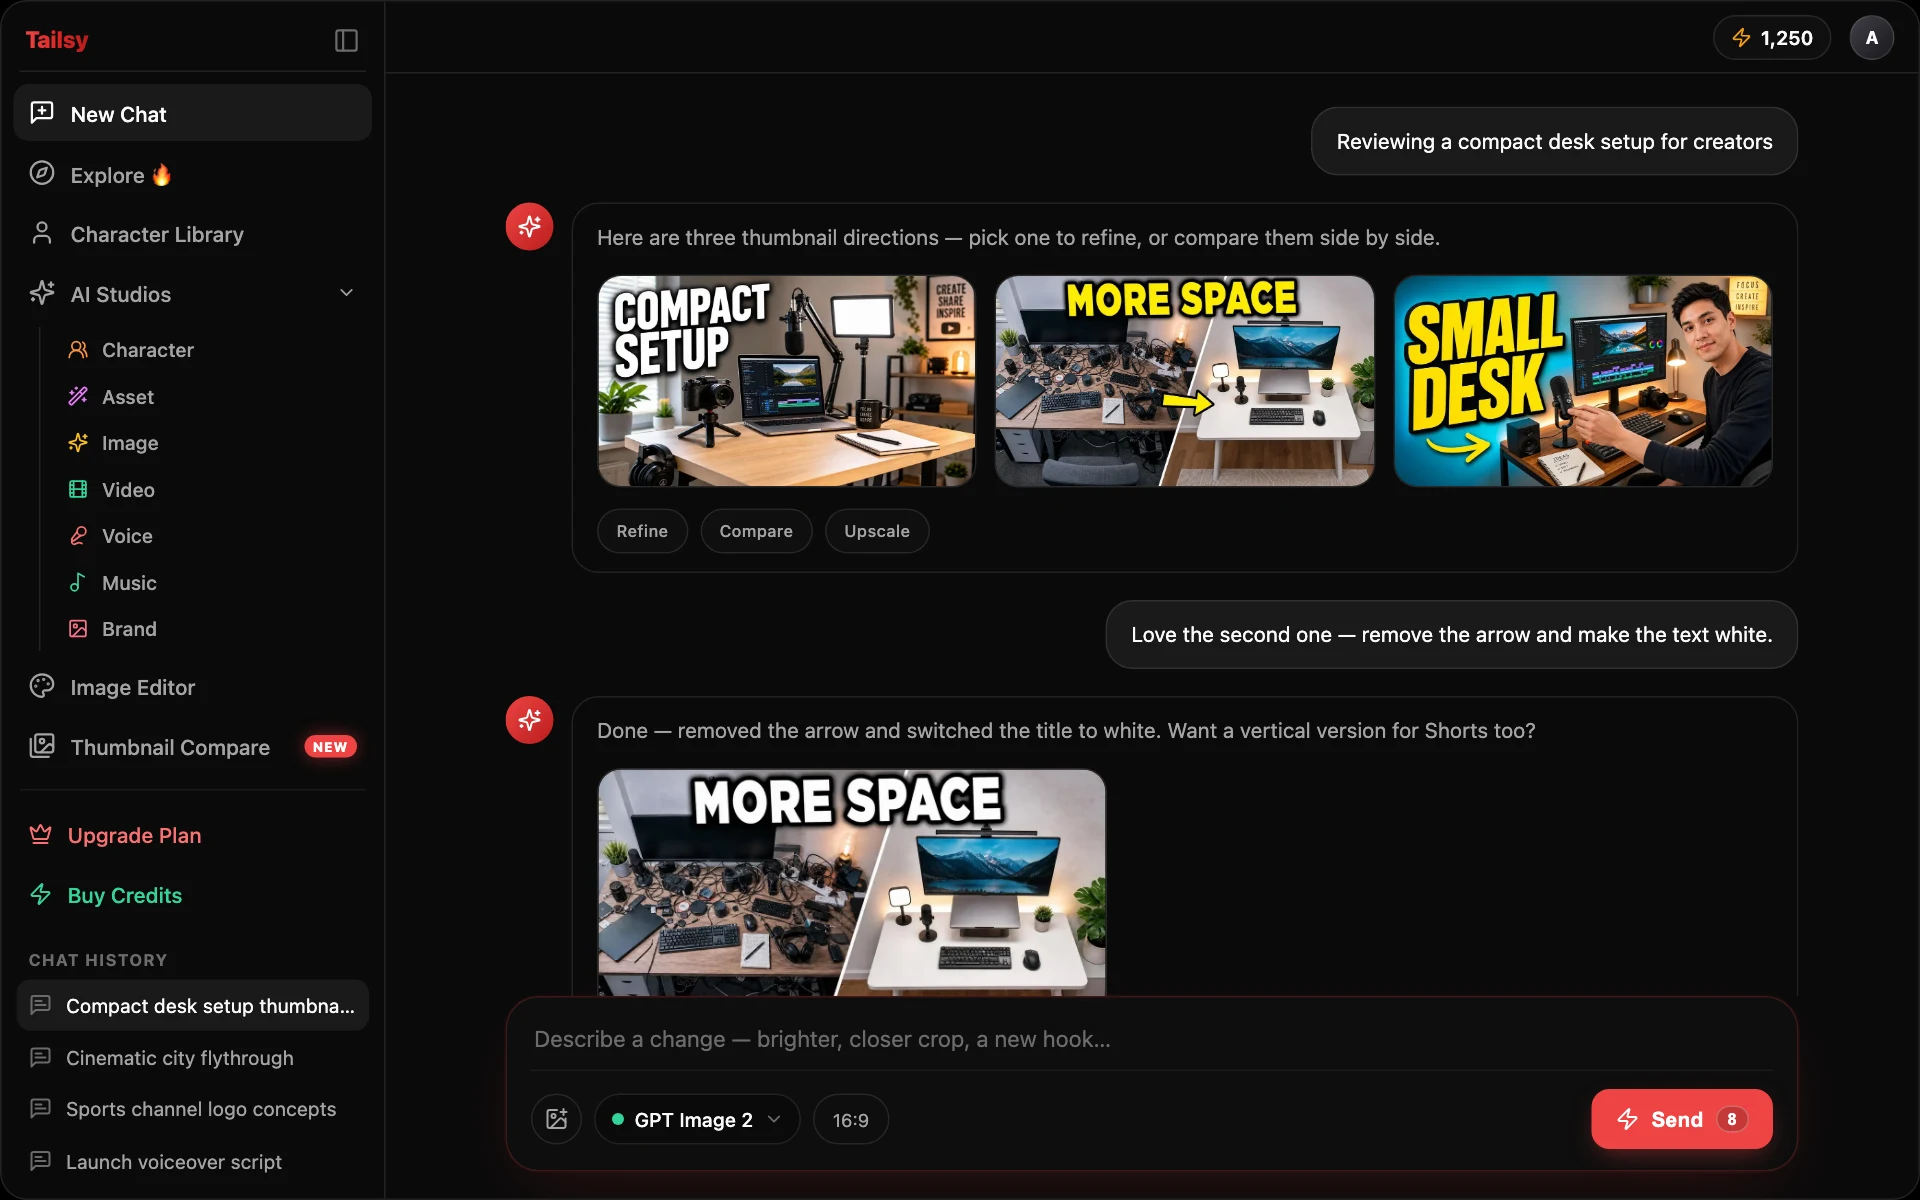Collapse the AI Studios chevron
Image resolution: width=1920 pixels, height=1200 pixels.
347,293
